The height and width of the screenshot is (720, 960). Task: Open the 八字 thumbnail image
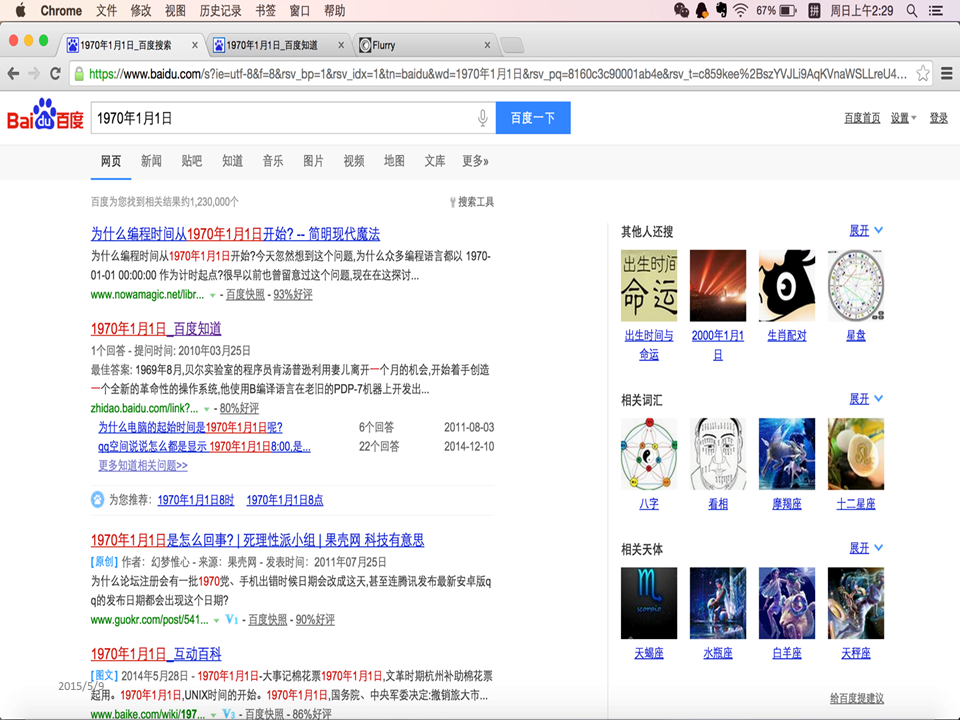649,454
